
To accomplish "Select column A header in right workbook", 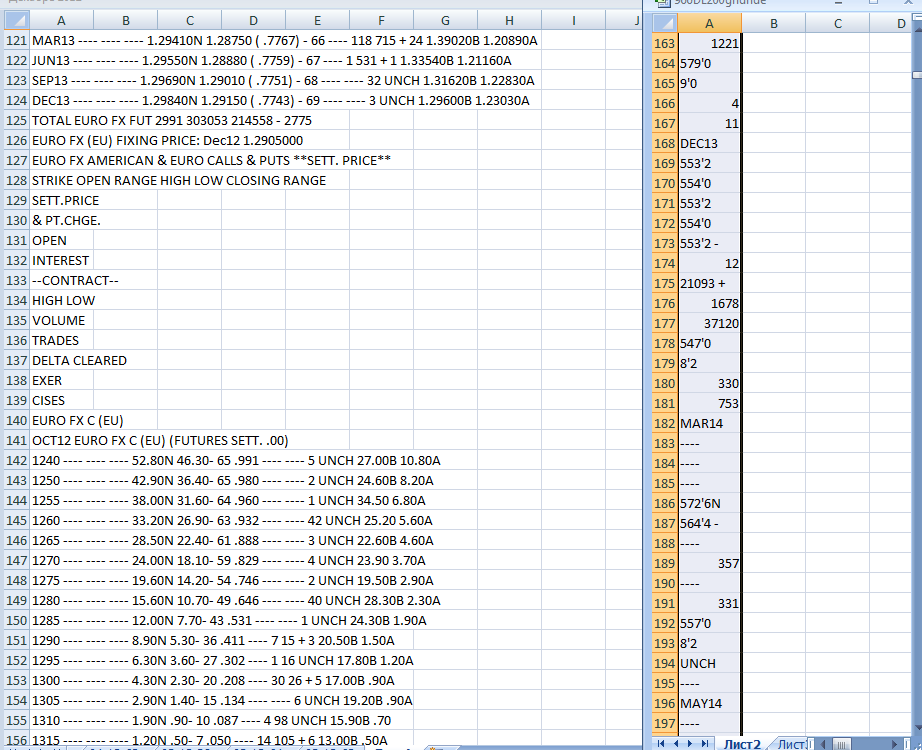I will (x=709, y=24).
